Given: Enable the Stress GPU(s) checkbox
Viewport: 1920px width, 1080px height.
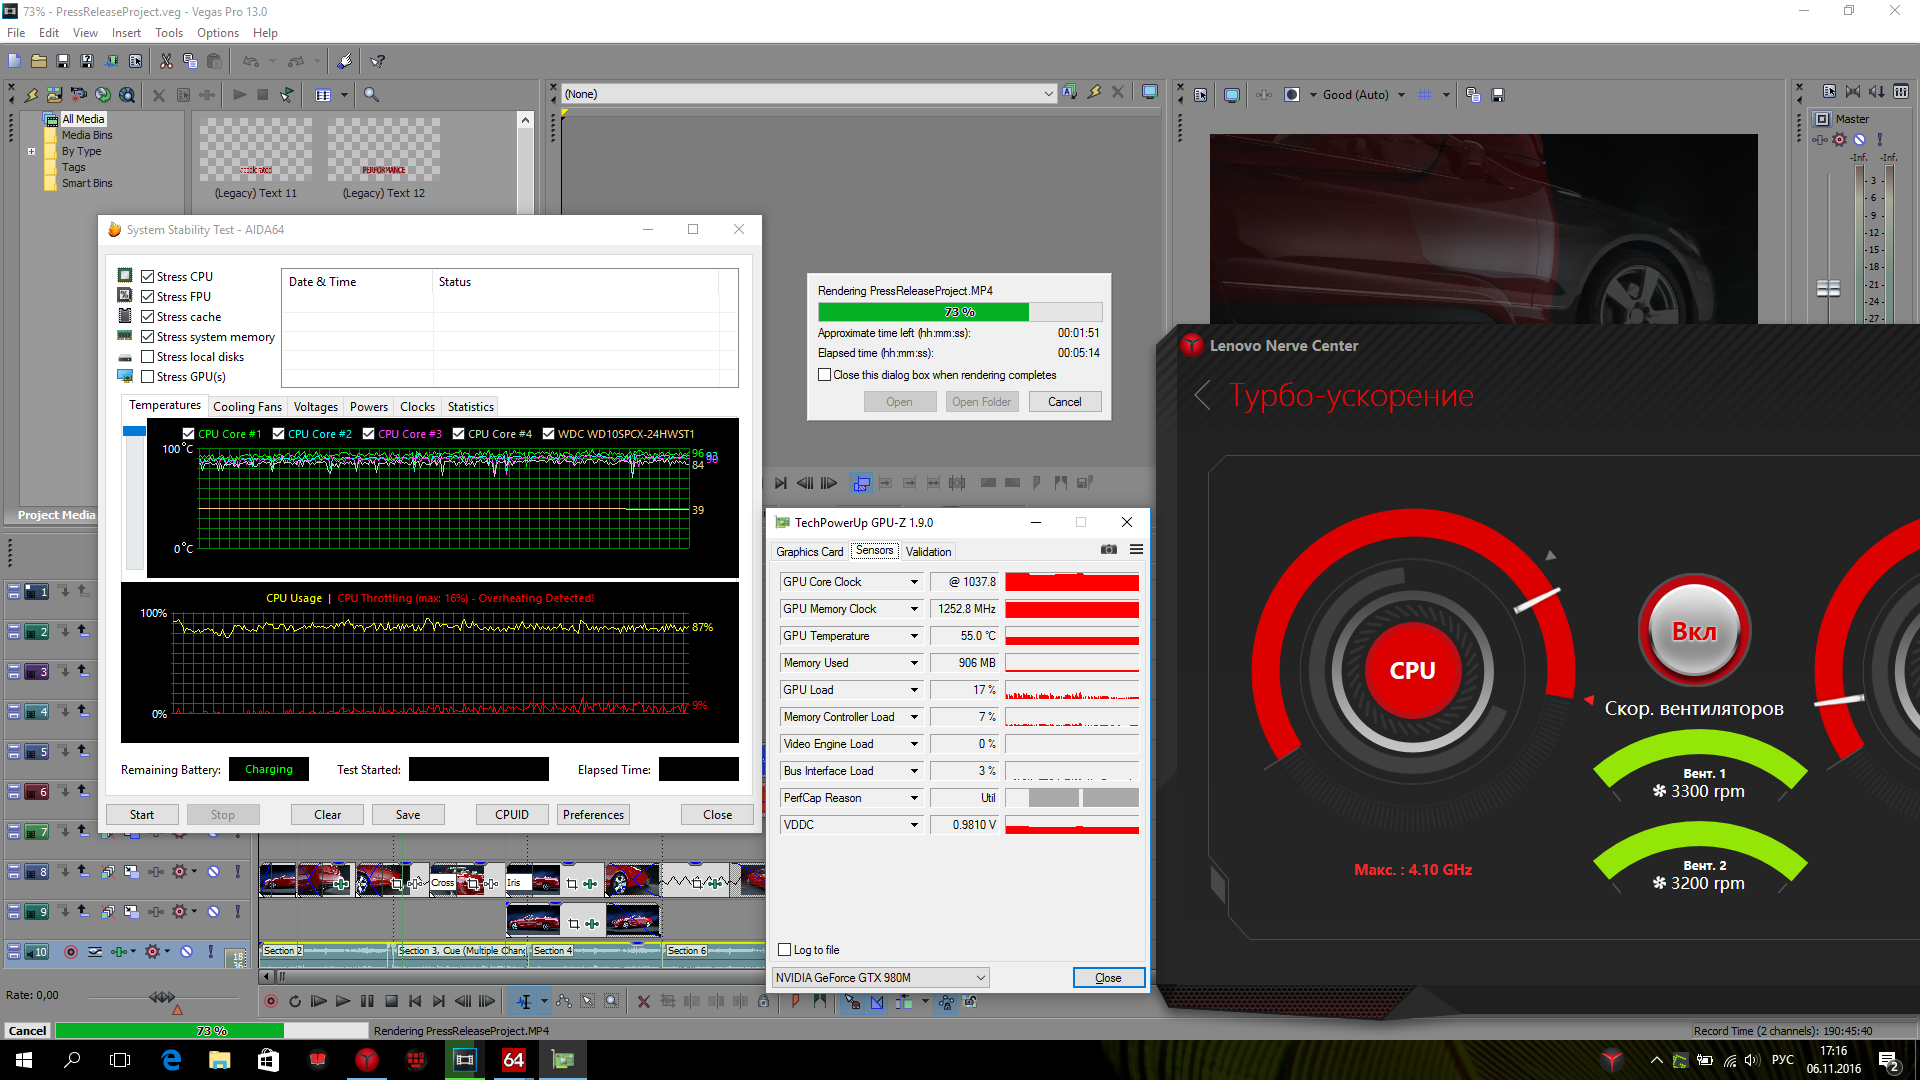Looking at the screenshot, I should tap(147, 377).
